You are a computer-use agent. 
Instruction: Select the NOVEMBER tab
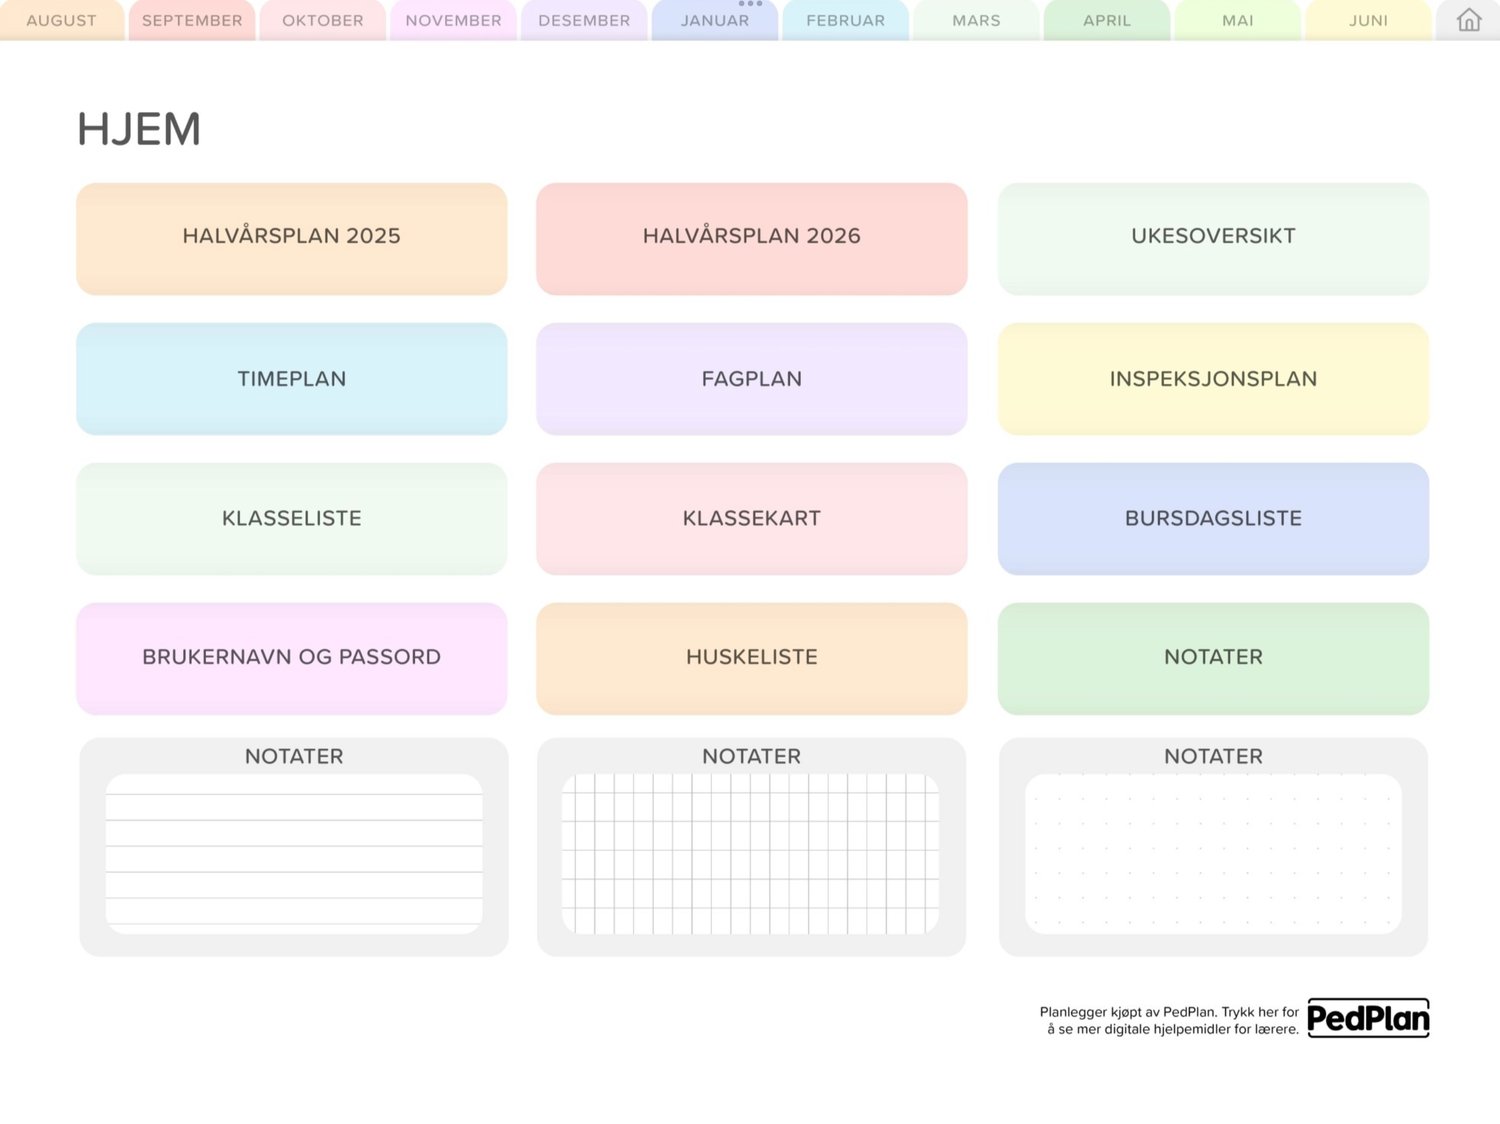click(x=454, y=20)
